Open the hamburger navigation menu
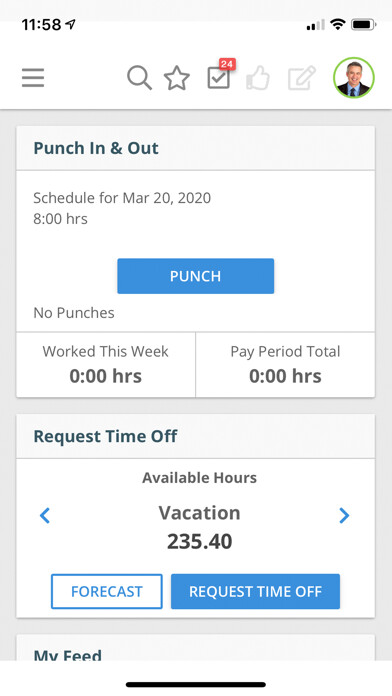The width and height of the screenshot is (392, 696). coord(33,78)
